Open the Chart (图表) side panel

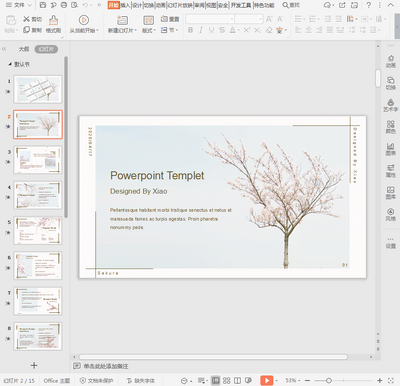pyautogui.click(x=391, y=149)
